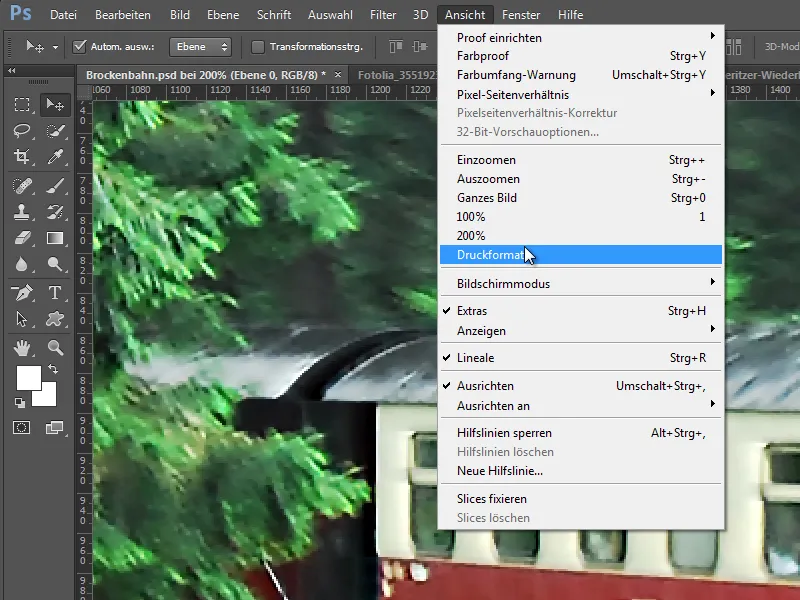Screen dimensions: 800x600
Task: Select the Type tool
Action: click(x=55, y=293)
